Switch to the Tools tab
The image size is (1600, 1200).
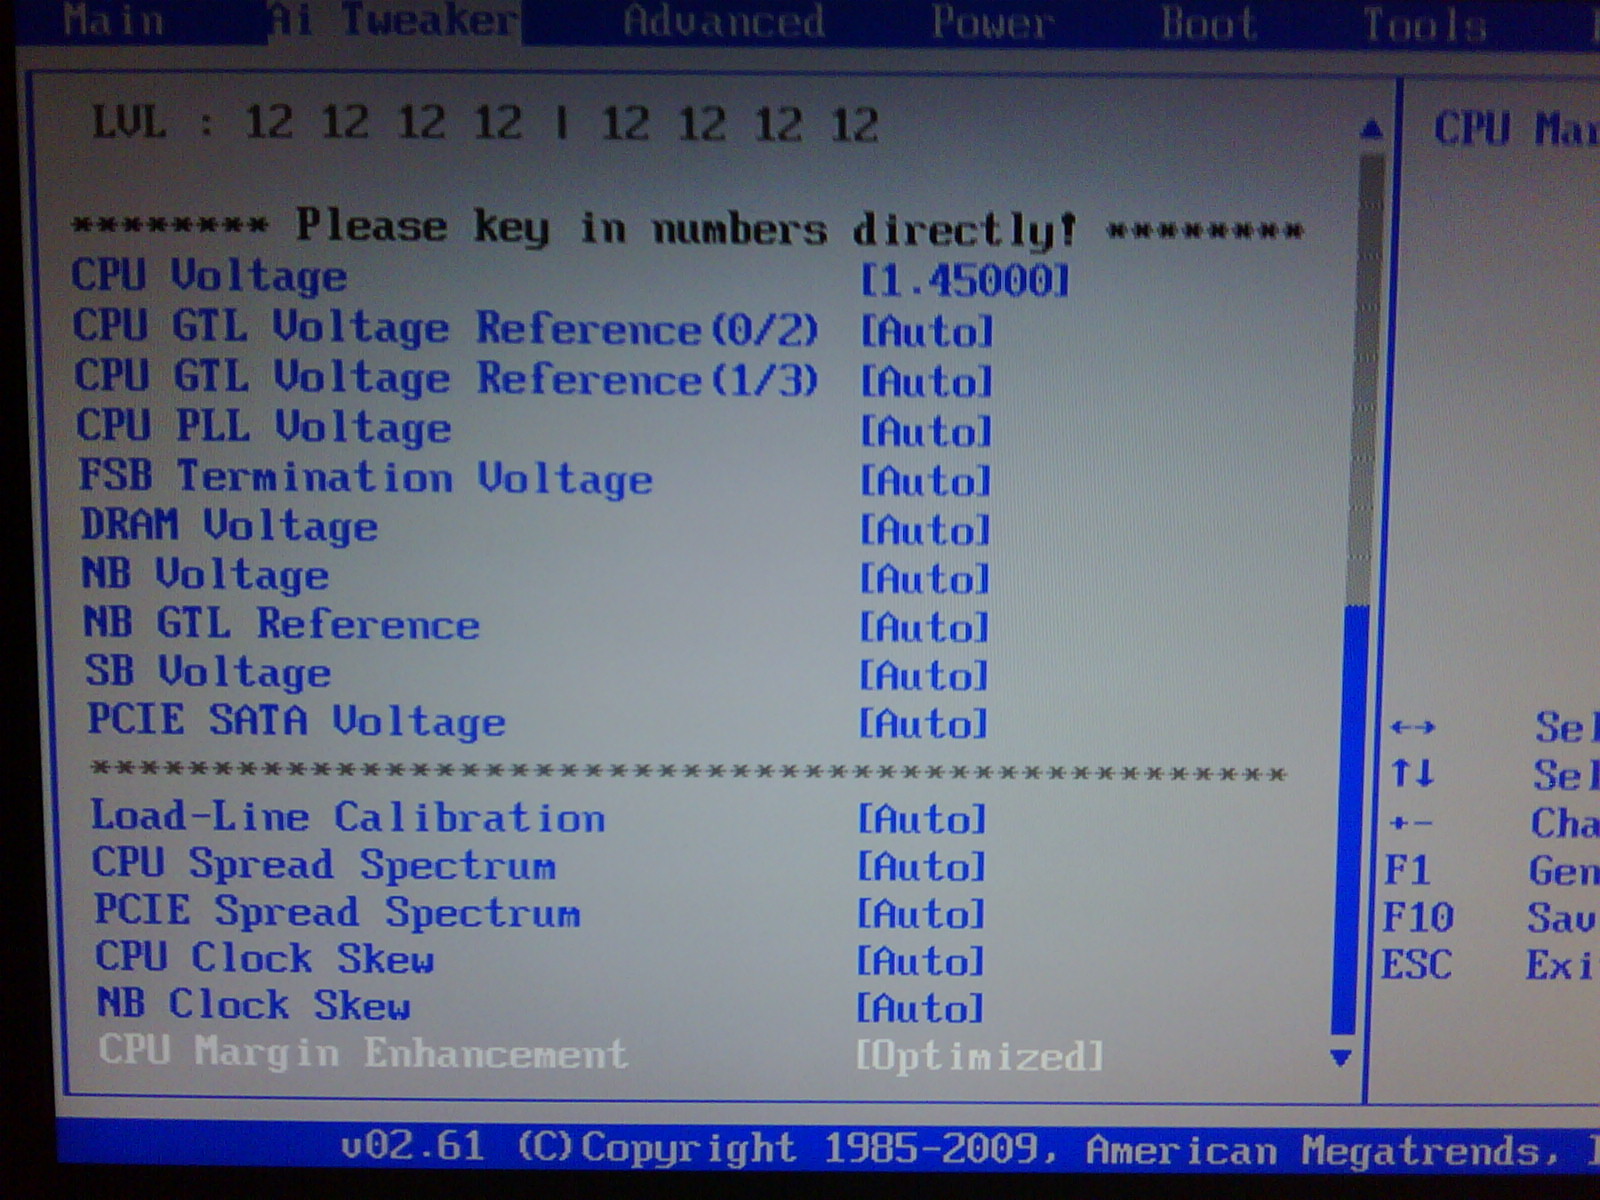(1425, 24)
